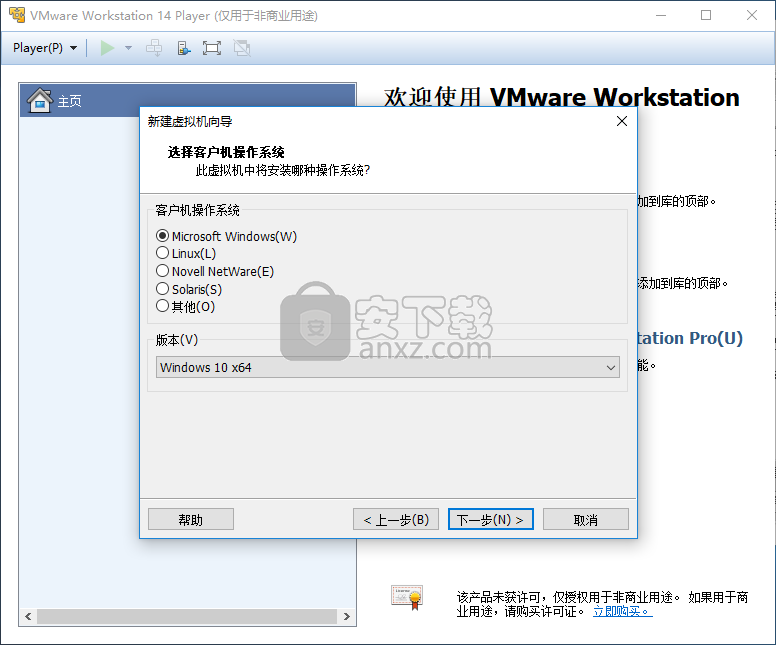776x645 pixels.
Task: Click library scrollbar left arrow
Action: tap(28, 616)
